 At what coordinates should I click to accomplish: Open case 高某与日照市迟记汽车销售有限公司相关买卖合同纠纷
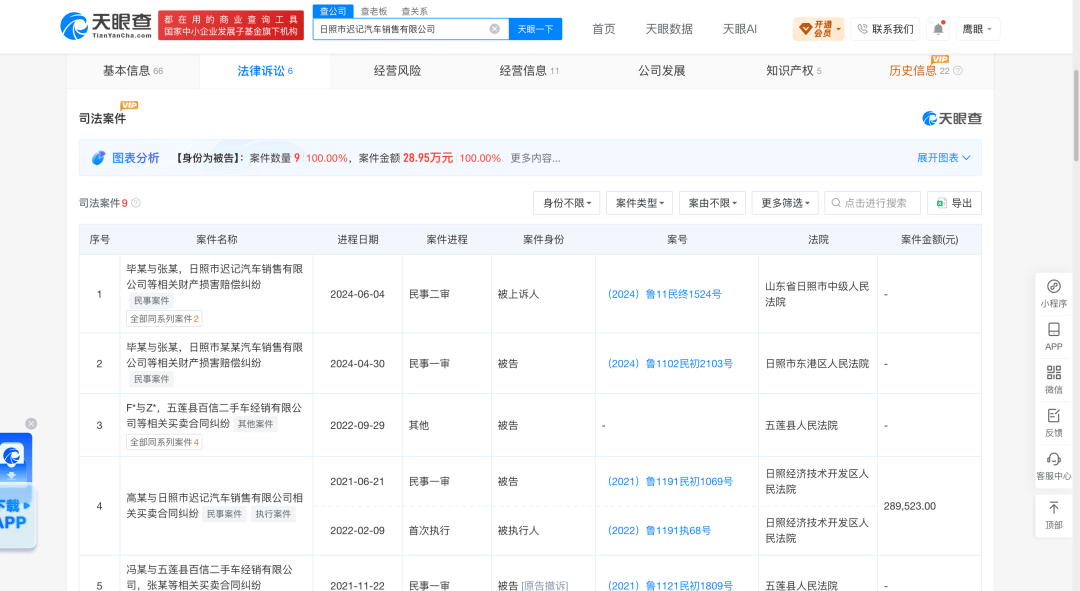click(x=214, y=506)
